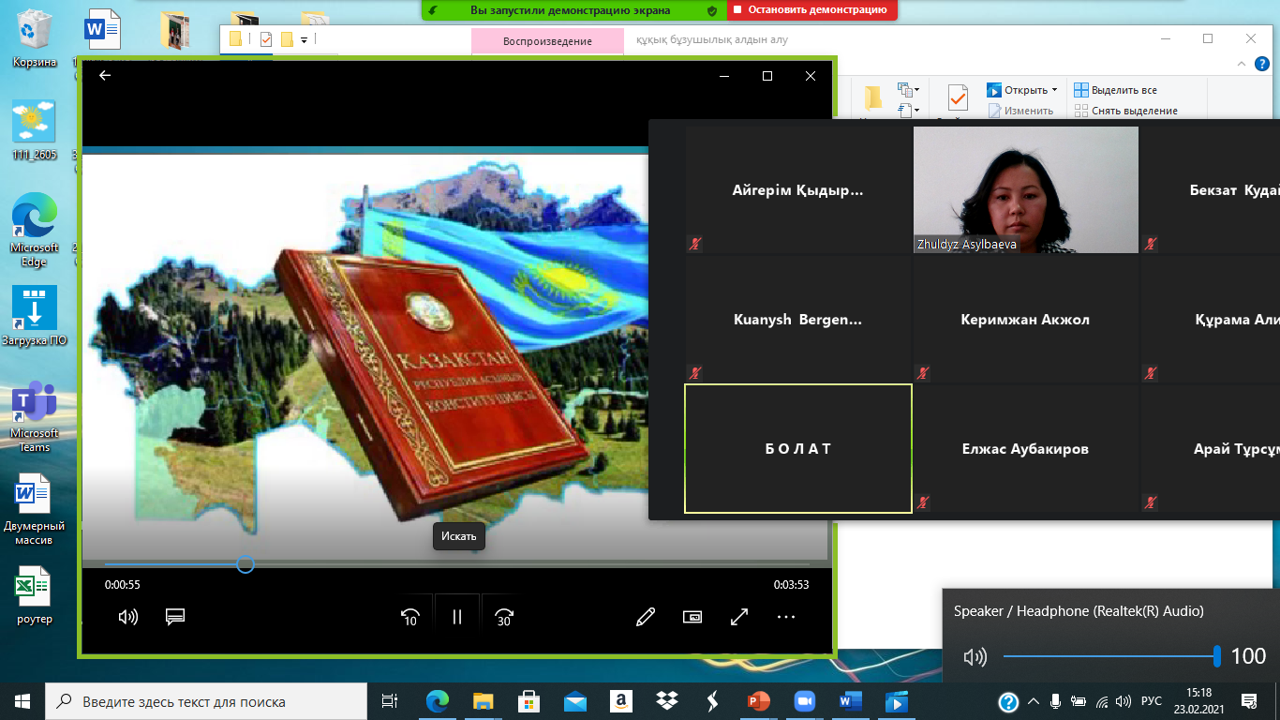Open the player volume control
Image resolution: width=1280 pixels, height=720 pixels.
128,617
